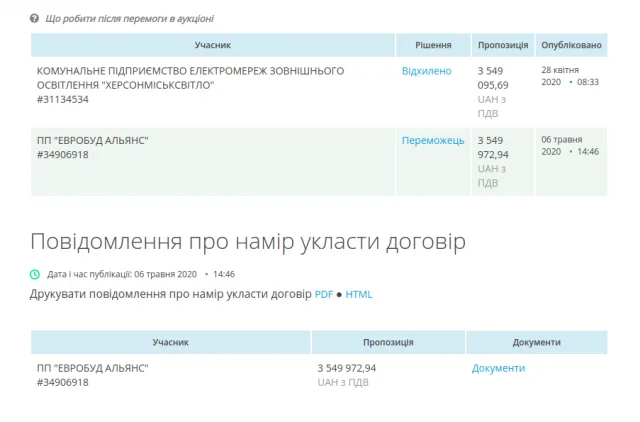Image resolution: width=640 pixels, height=422 pixels.
Task: Click the green clock publication icon
Action: coord(35,274)
